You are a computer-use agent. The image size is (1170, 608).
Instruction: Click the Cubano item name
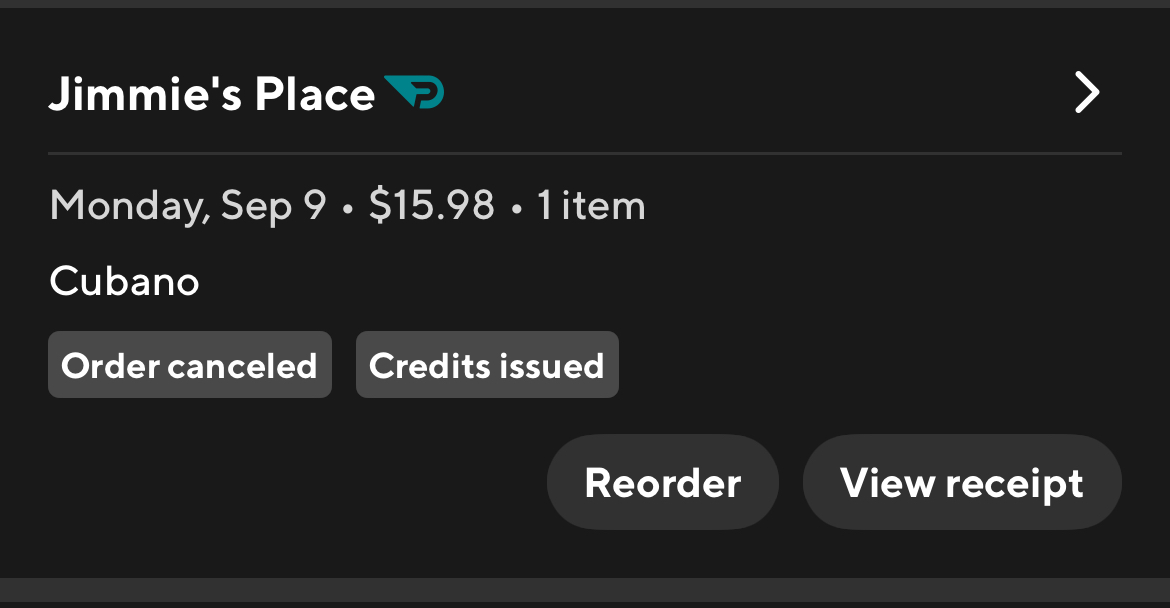(124, 282)
